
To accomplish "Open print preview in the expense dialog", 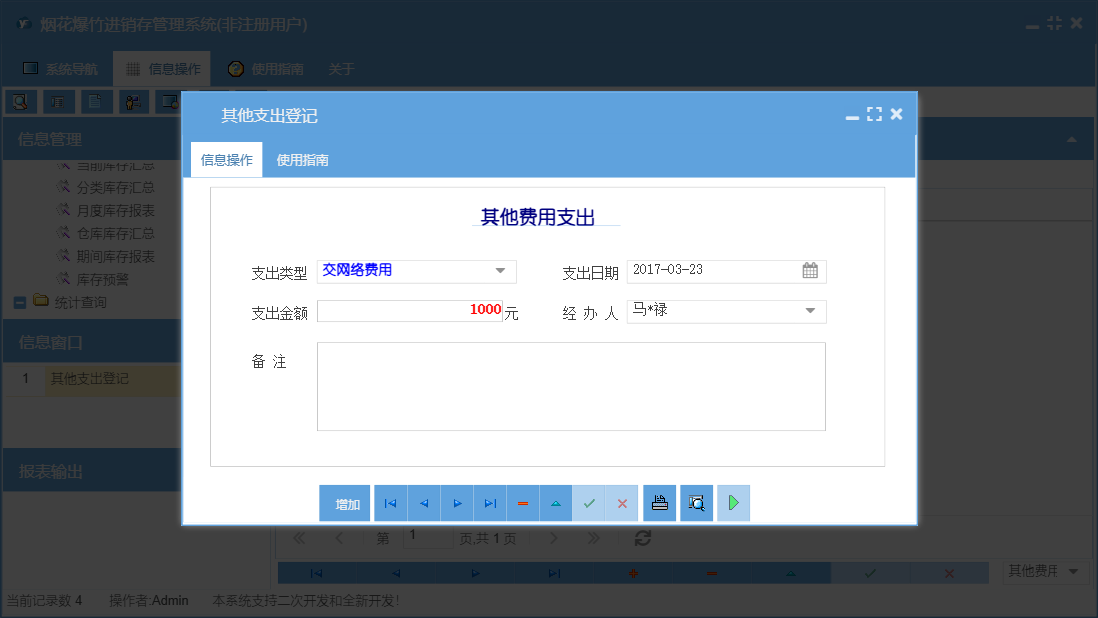I will (696, 503).
